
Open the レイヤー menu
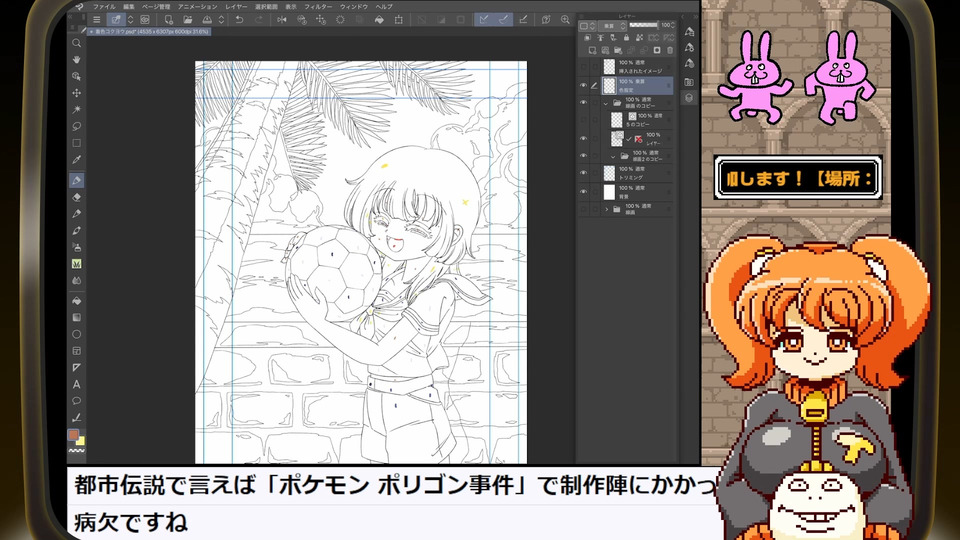[x=236, y=6]
